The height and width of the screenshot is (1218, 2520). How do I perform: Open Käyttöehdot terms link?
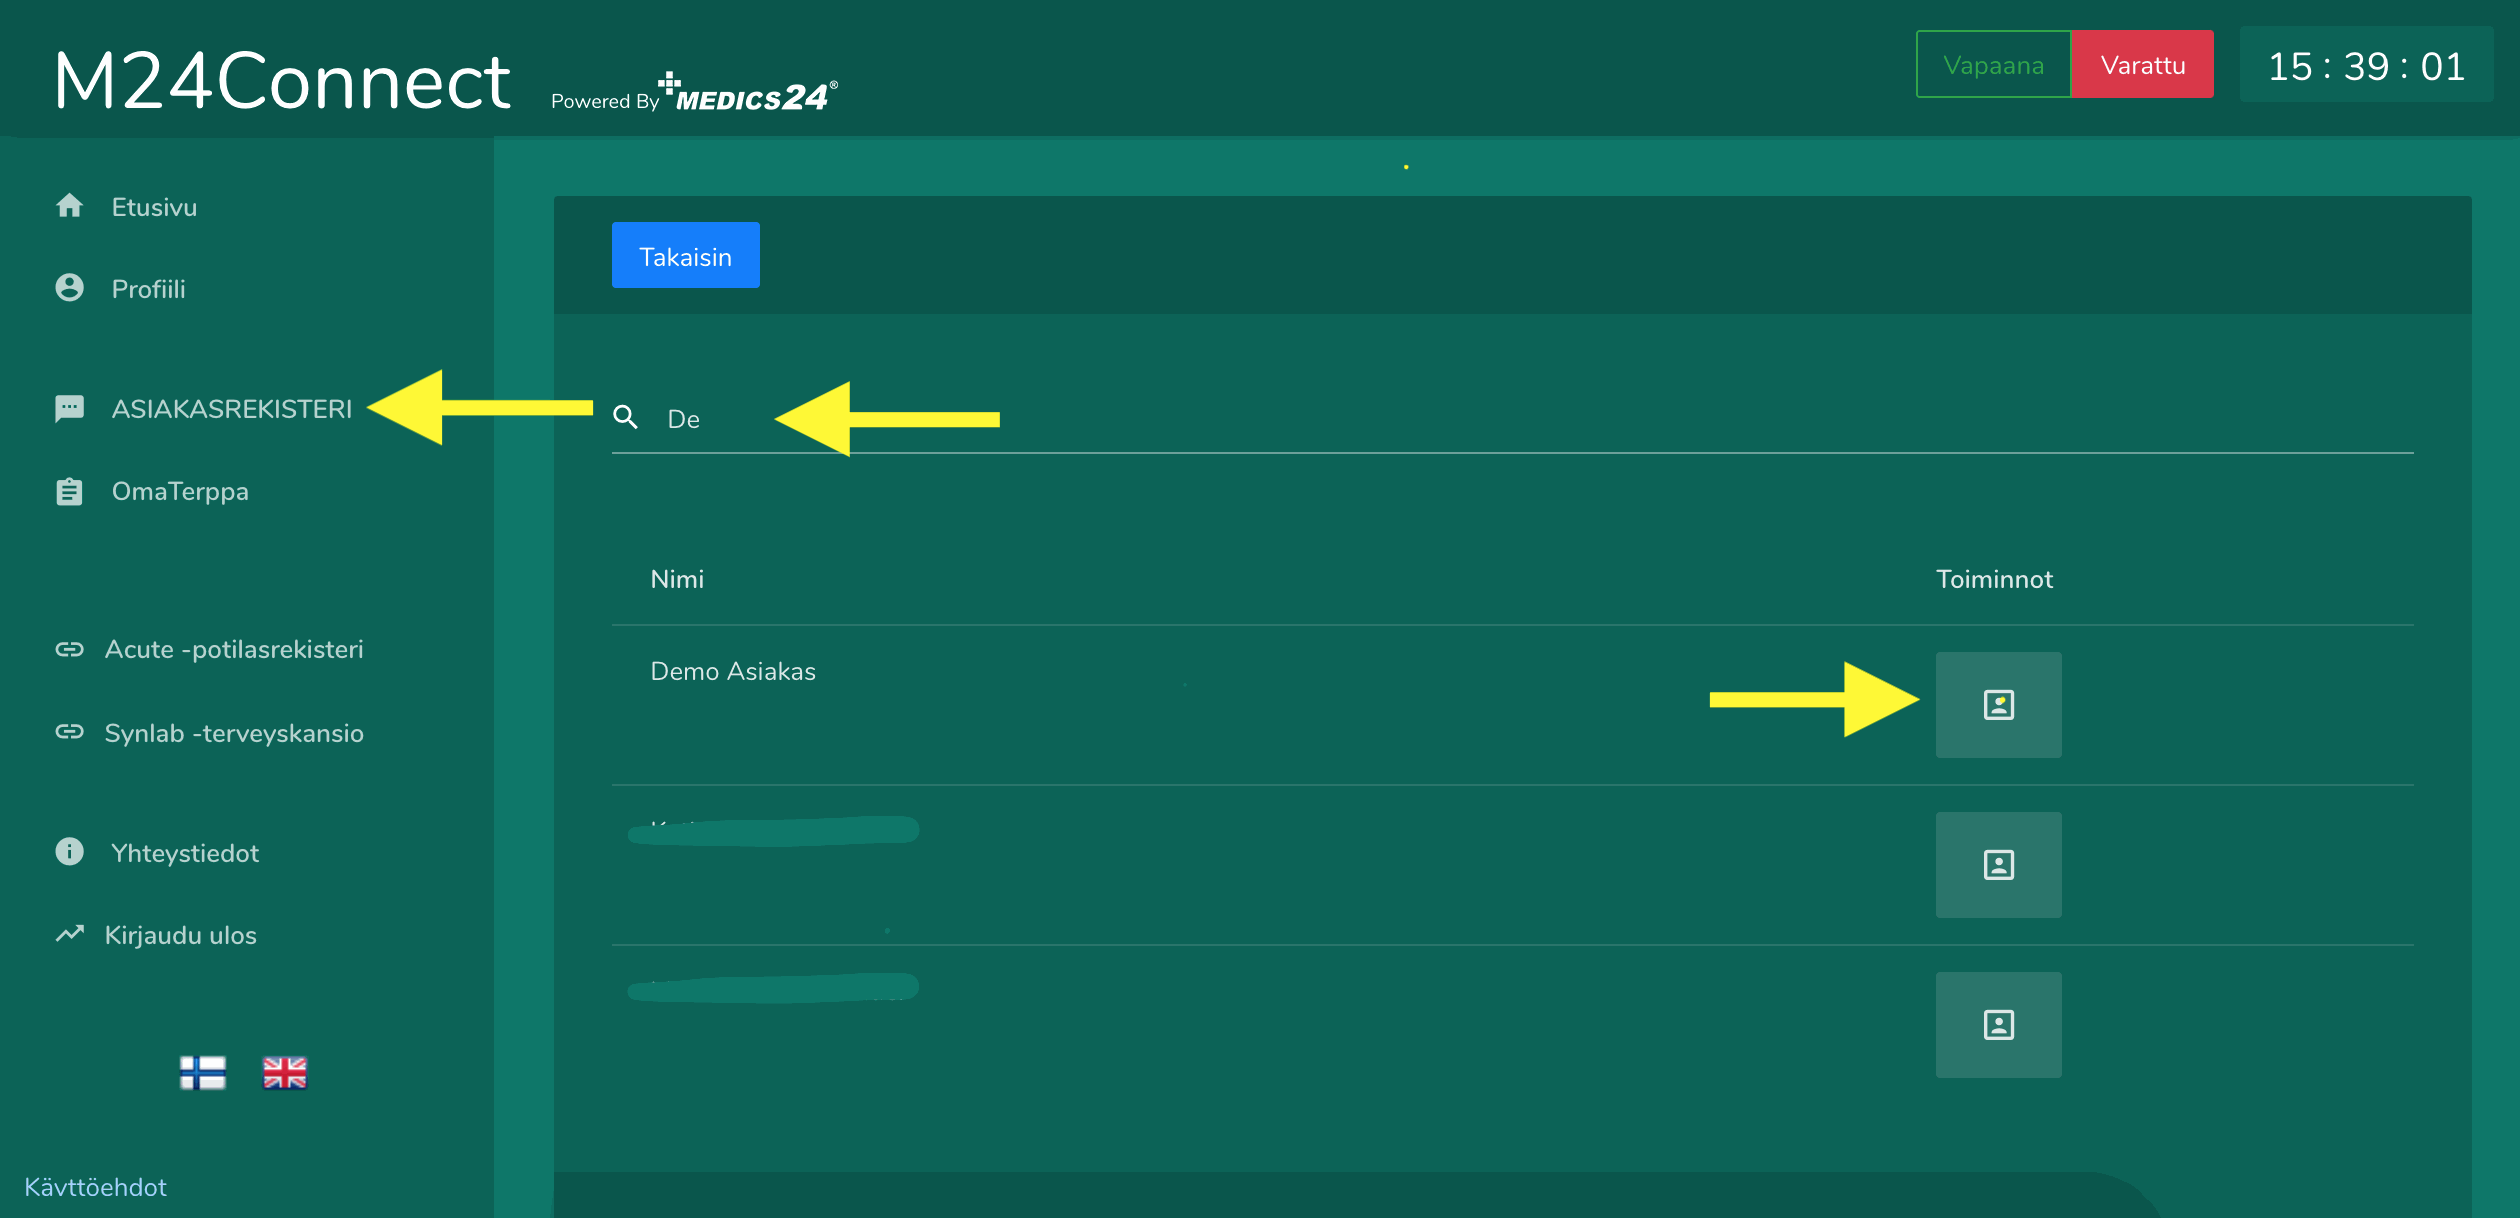95,1187
